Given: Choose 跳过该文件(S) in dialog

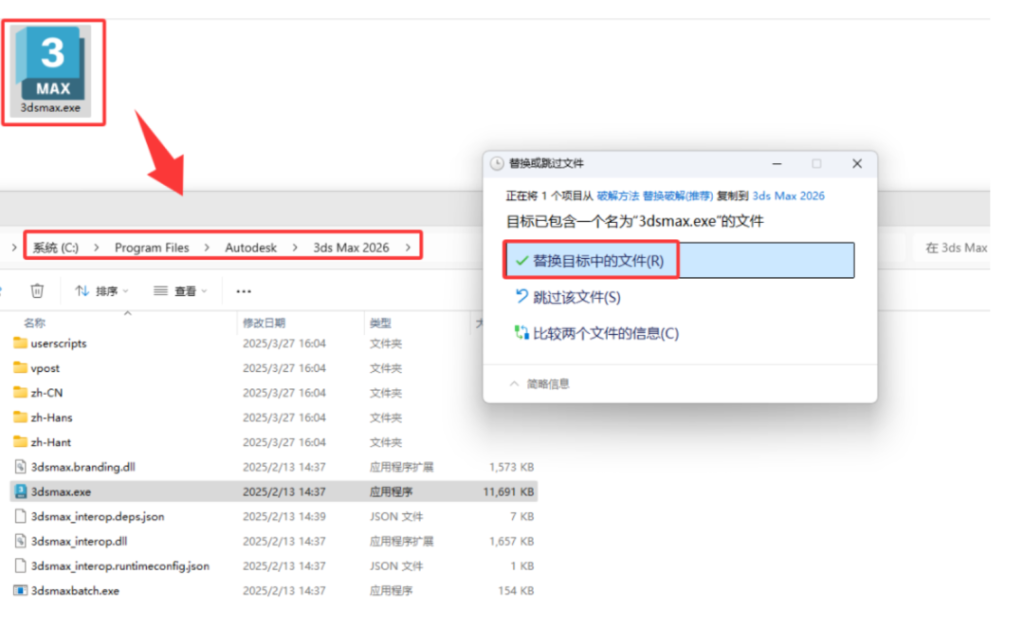Looking at the screenshot, I should click(576, 298).
